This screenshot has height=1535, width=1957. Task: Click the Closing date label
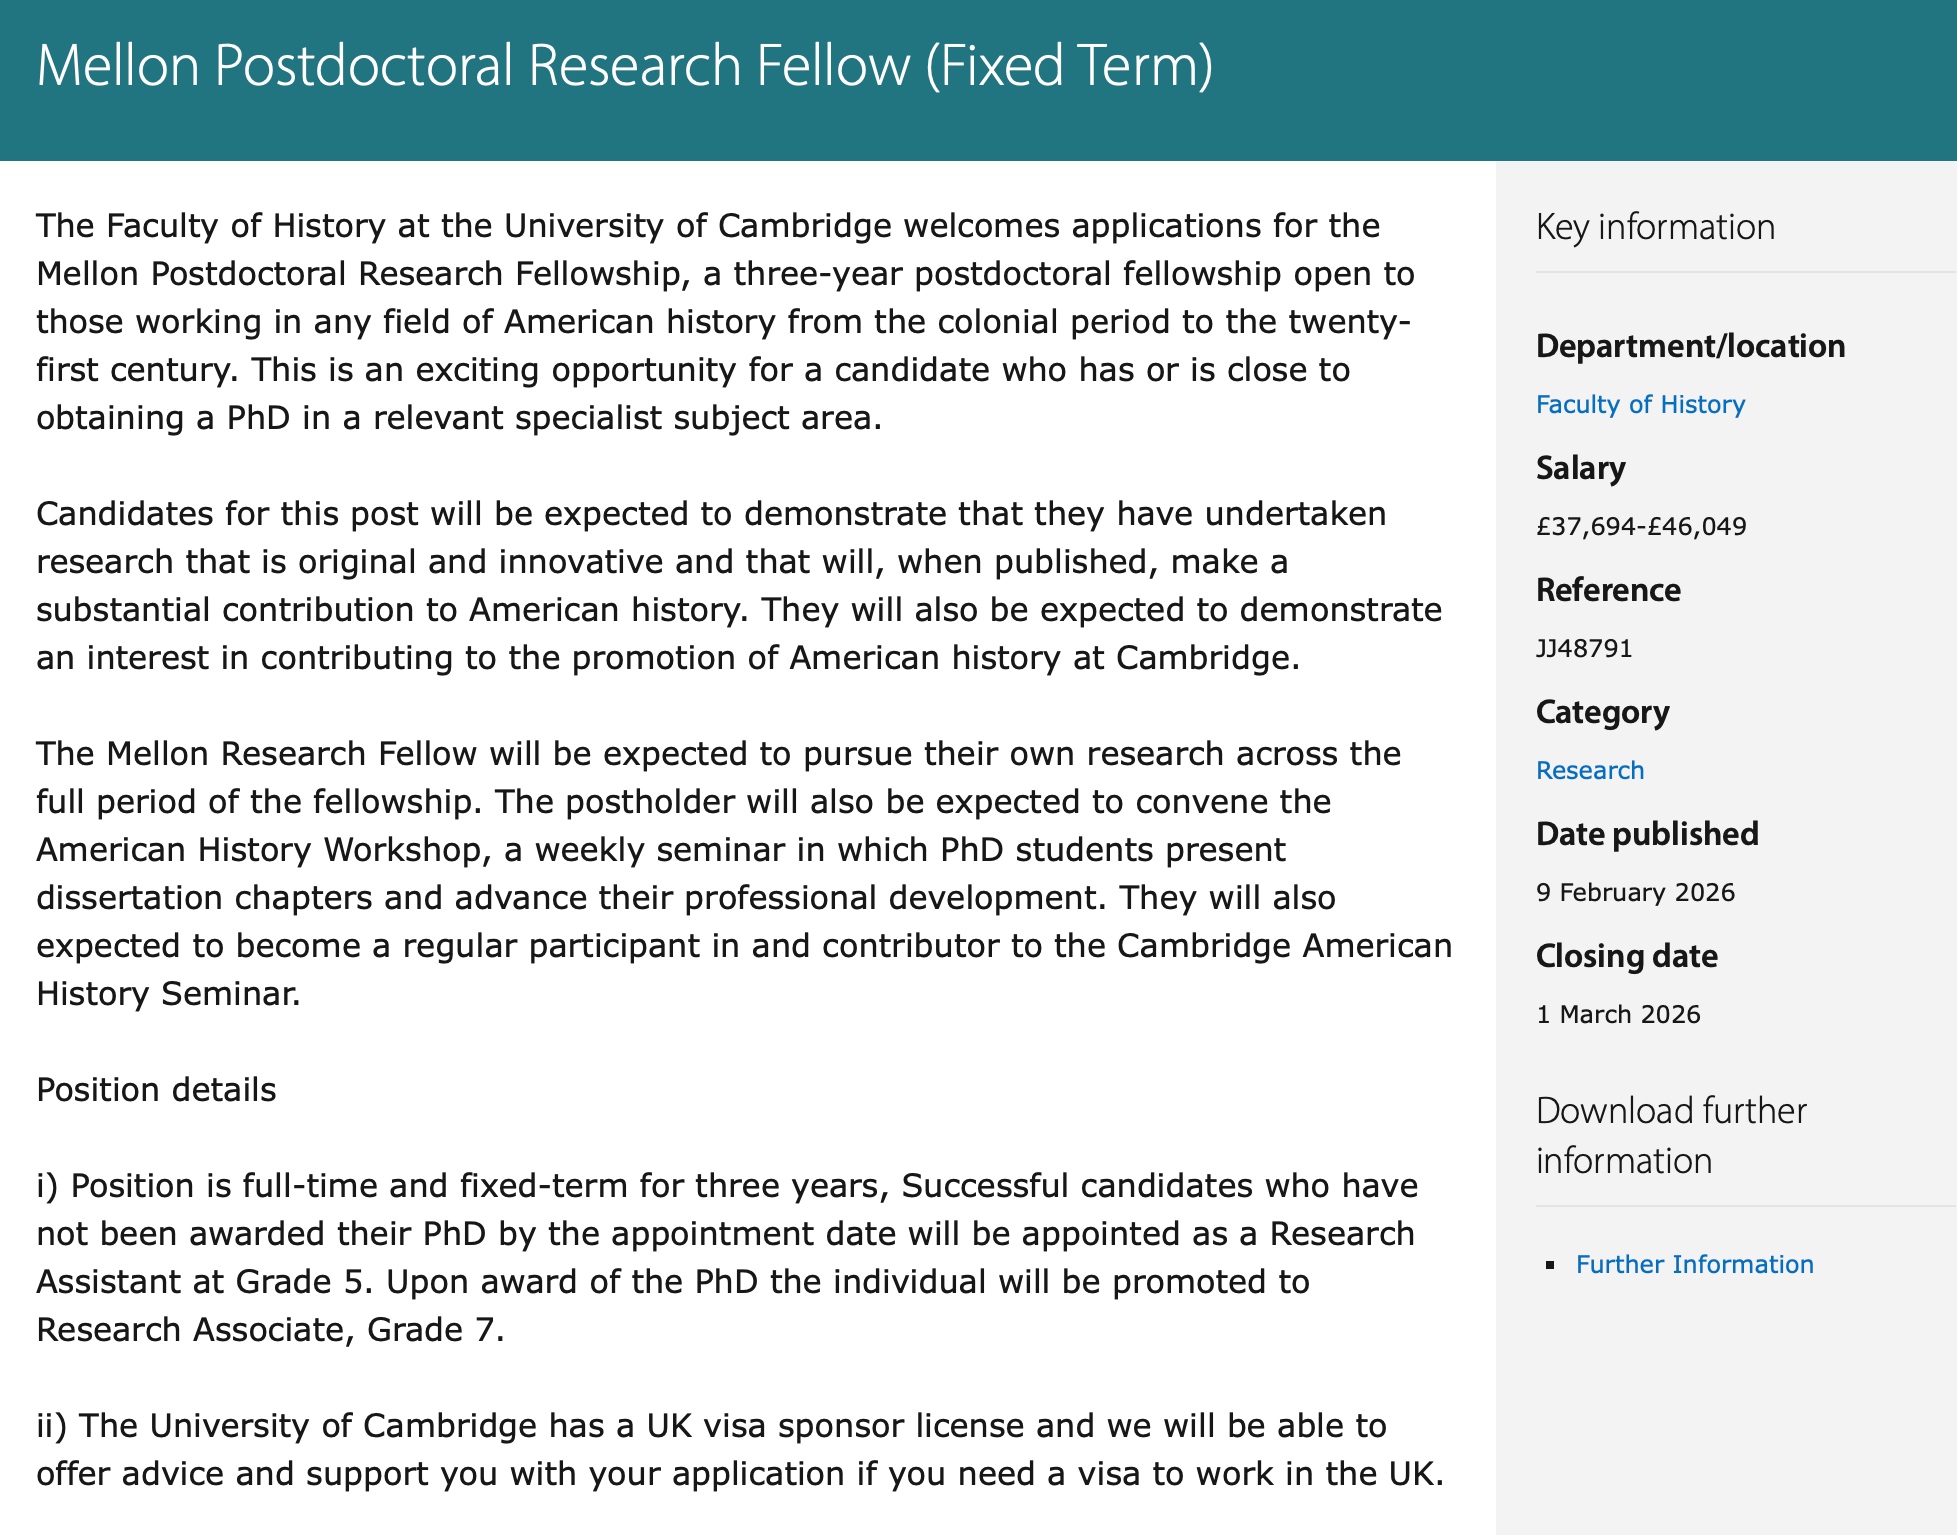tap(1626, 956)
